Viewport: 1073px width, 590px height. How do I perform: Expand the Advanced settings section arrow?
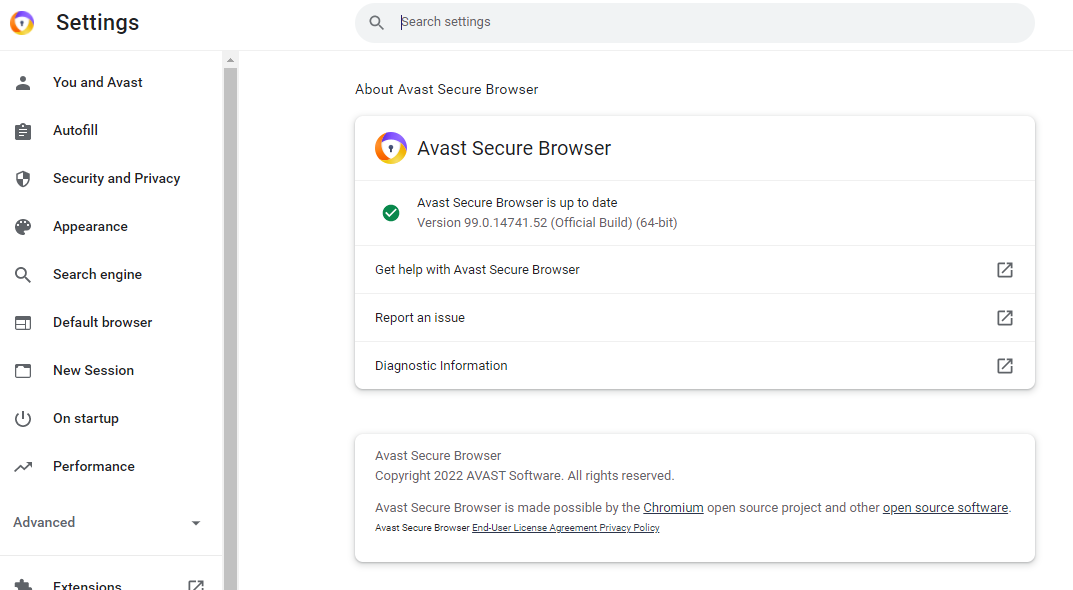click(196, 523)
